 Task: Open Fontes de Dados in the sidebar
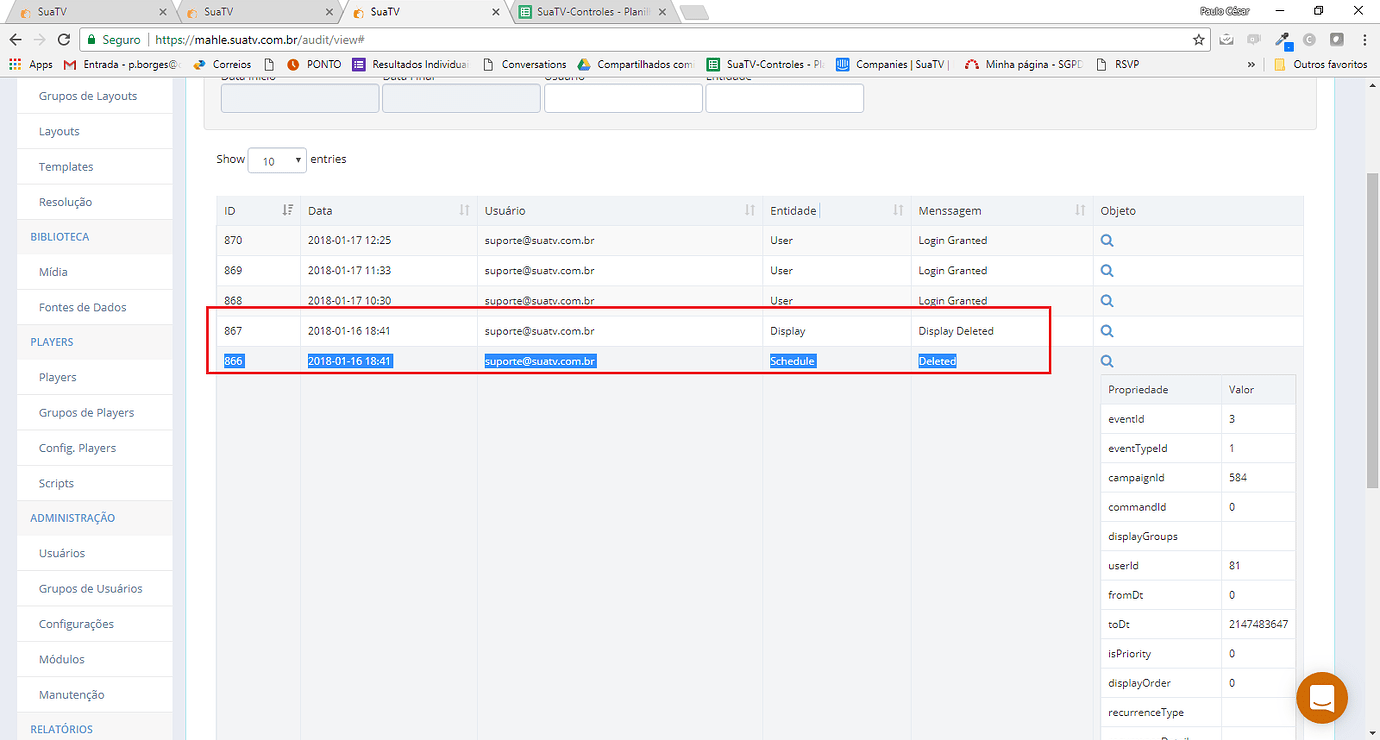80,306
